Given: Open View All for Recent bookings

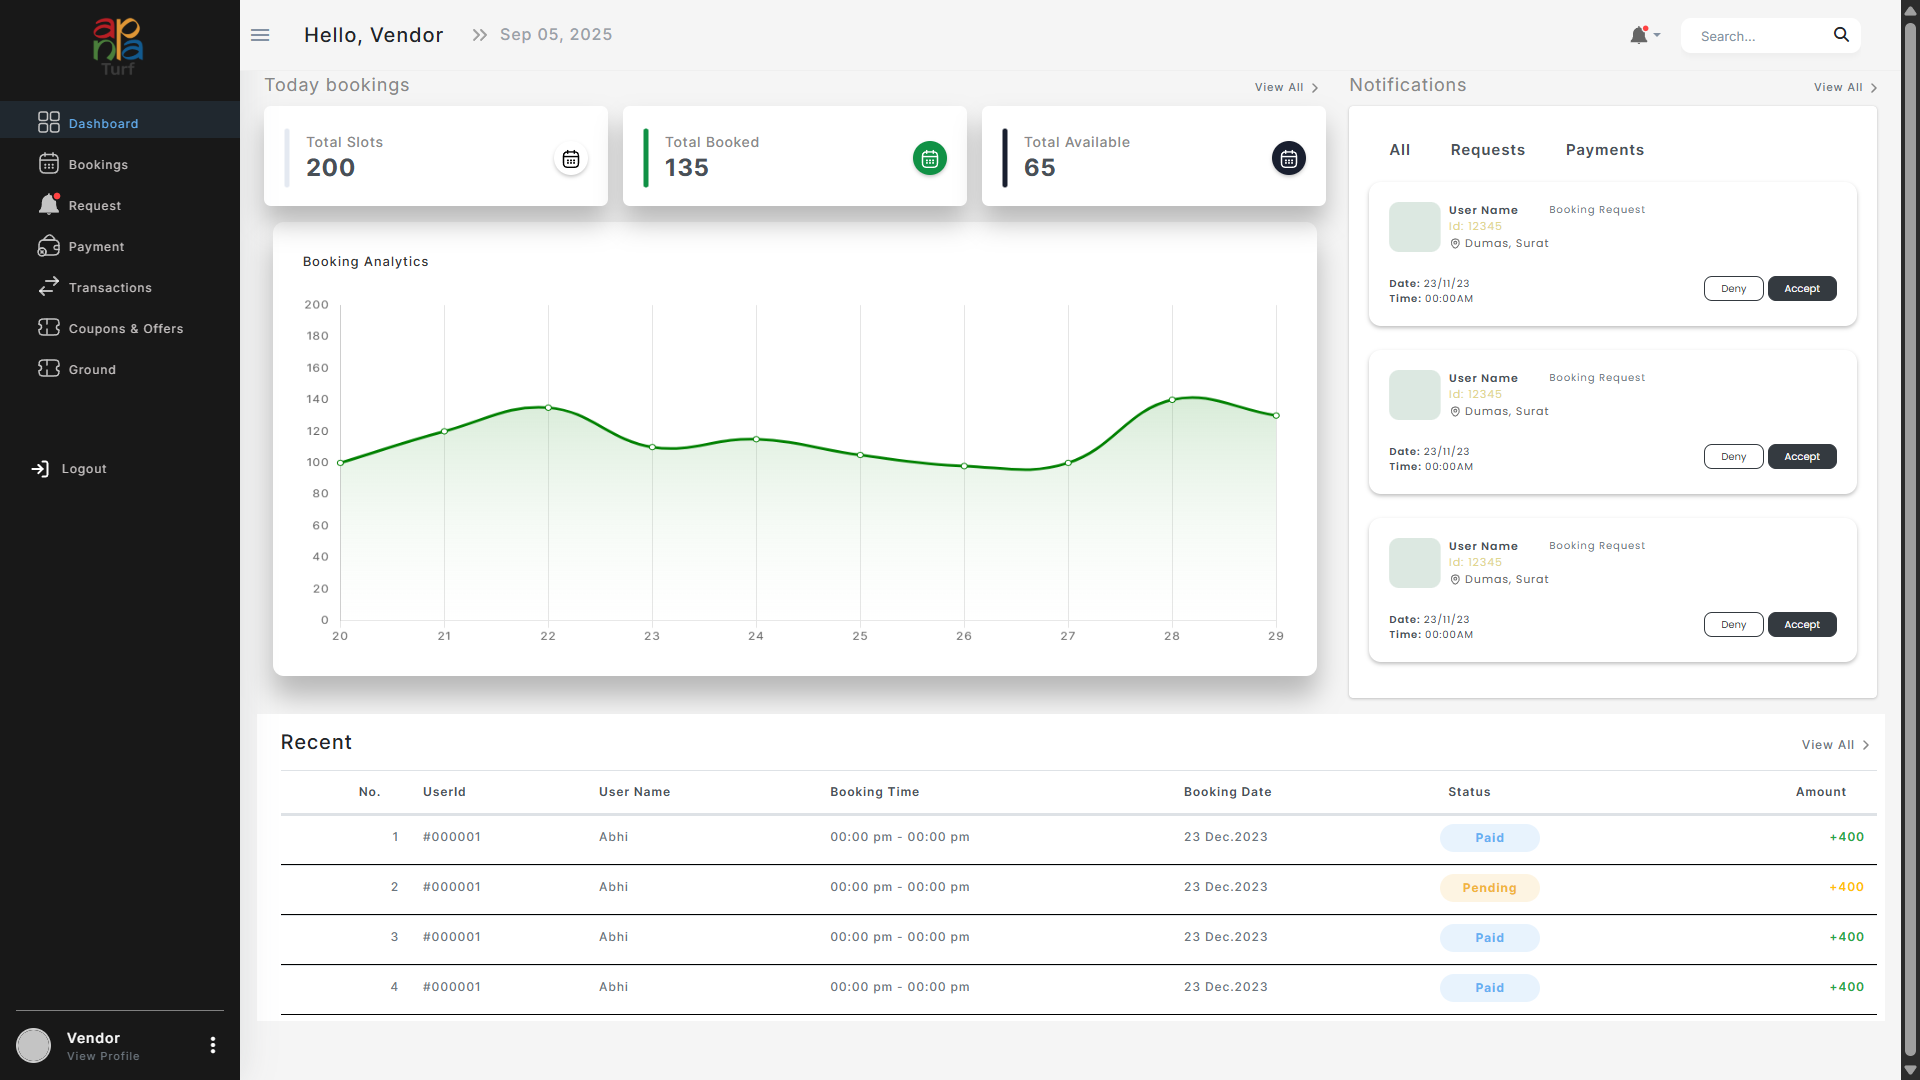Looking at the screenshot, I should [1830, 744].
